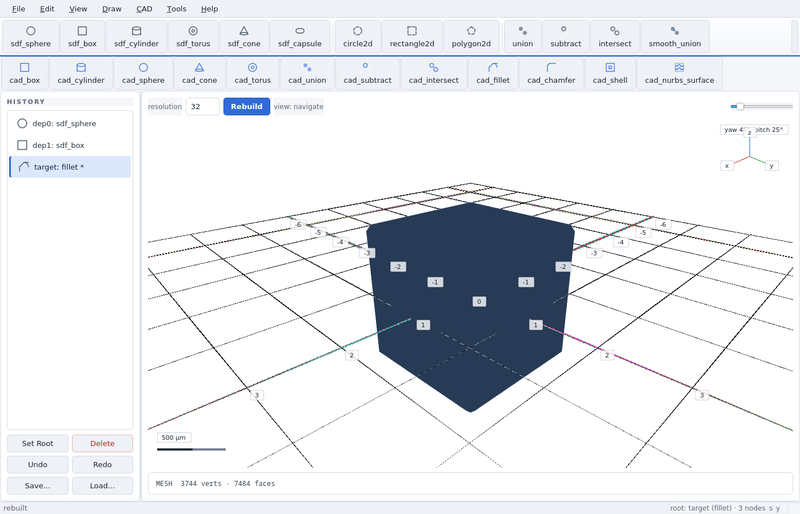Image resolution: width=800 pixels, height=514 pixels.
Task: Select the sdf_box tool
Action: [x=82, y=37]
